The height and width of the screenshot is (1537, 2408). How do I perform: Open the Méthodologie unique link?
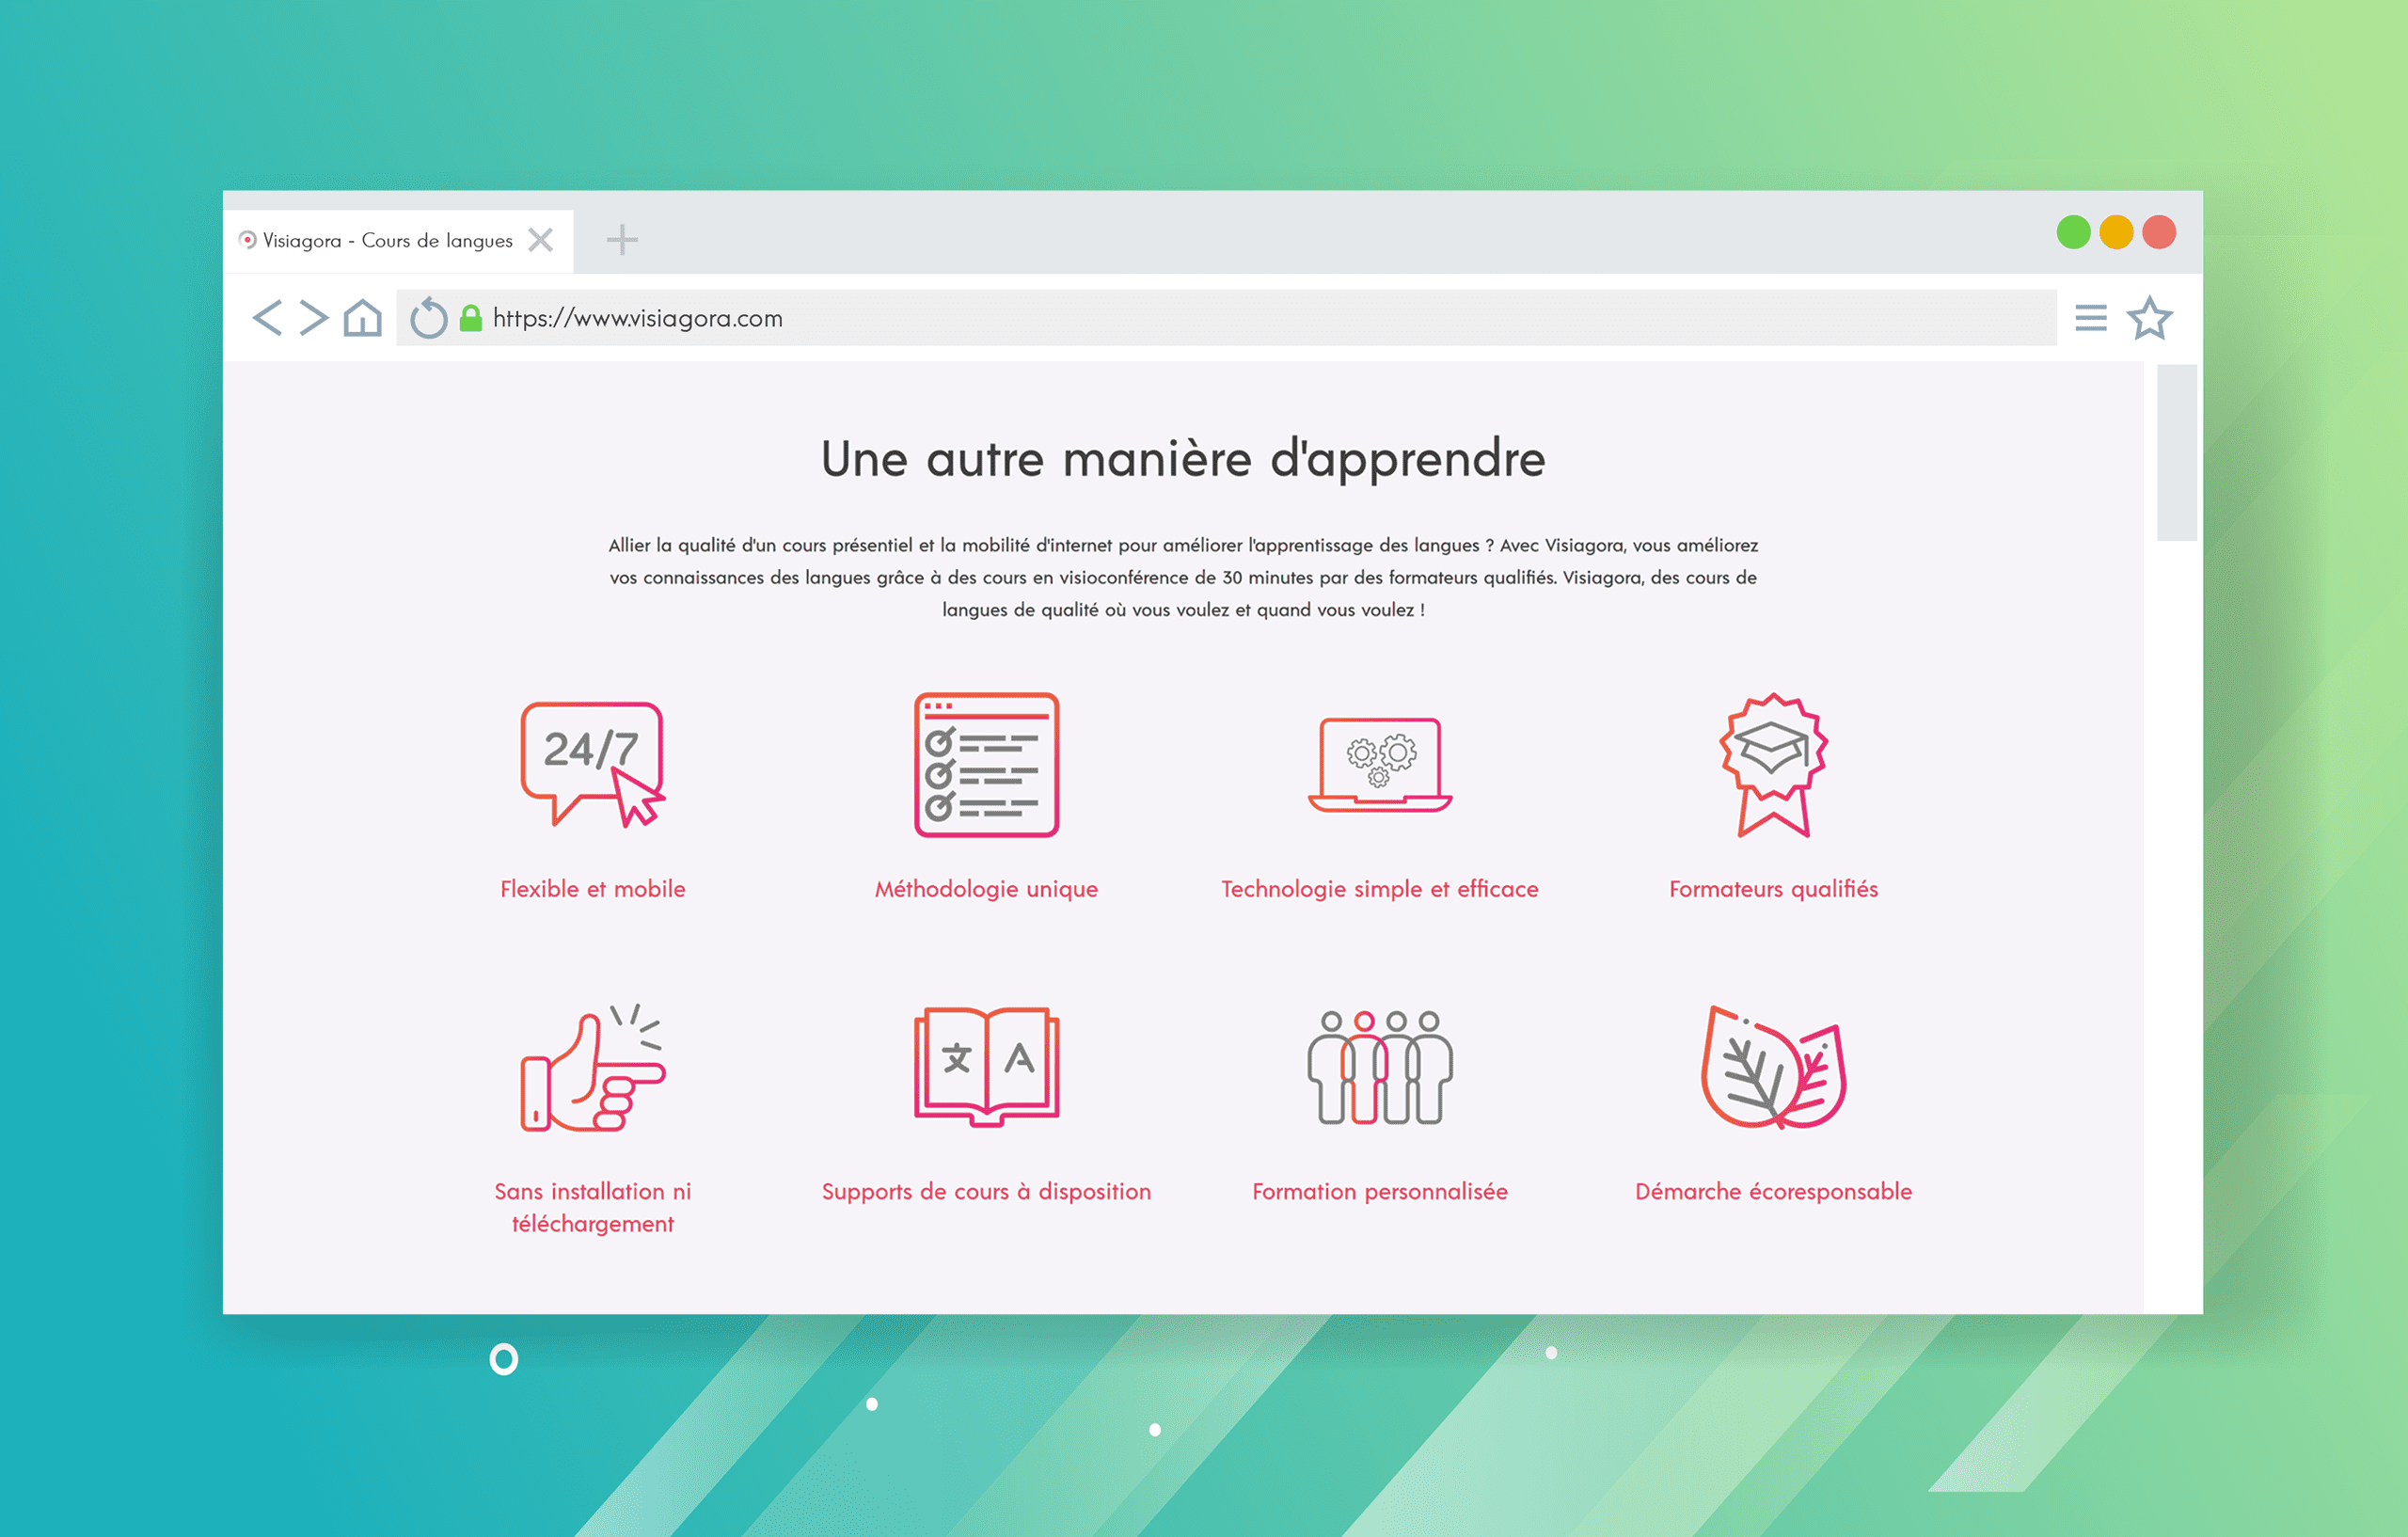[x=987, y=889]
